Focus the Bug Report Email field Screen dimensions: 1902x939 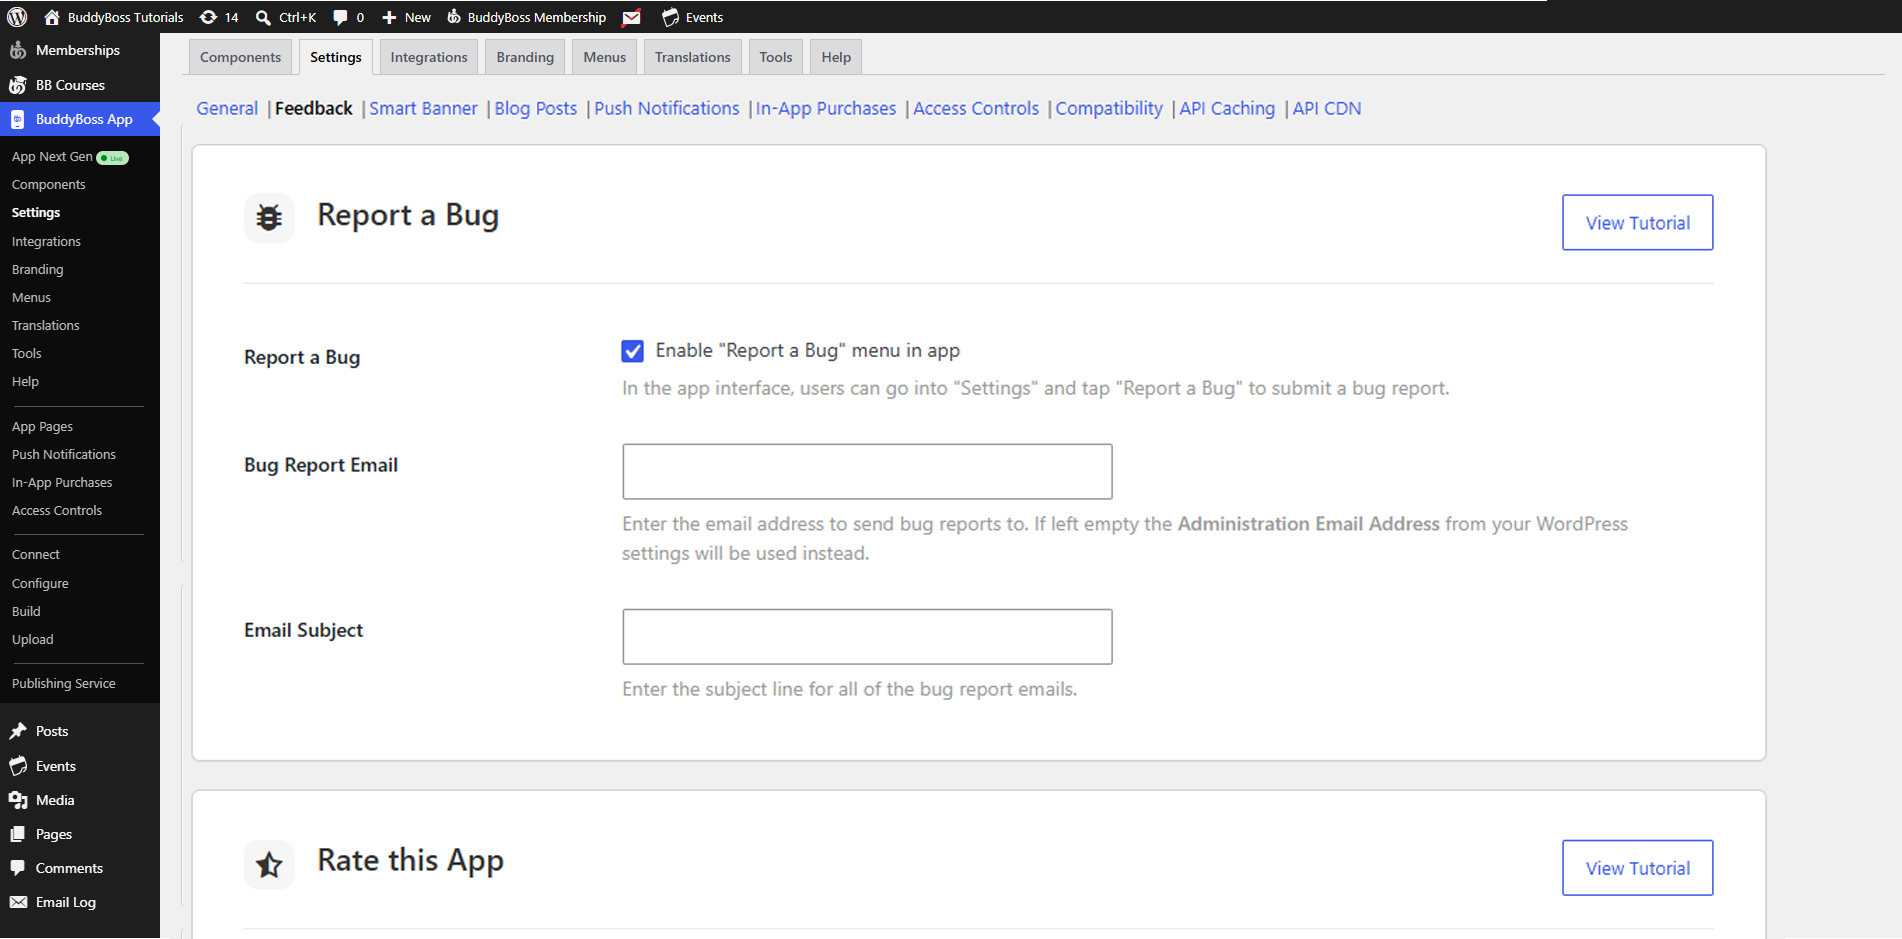[867, 471]
